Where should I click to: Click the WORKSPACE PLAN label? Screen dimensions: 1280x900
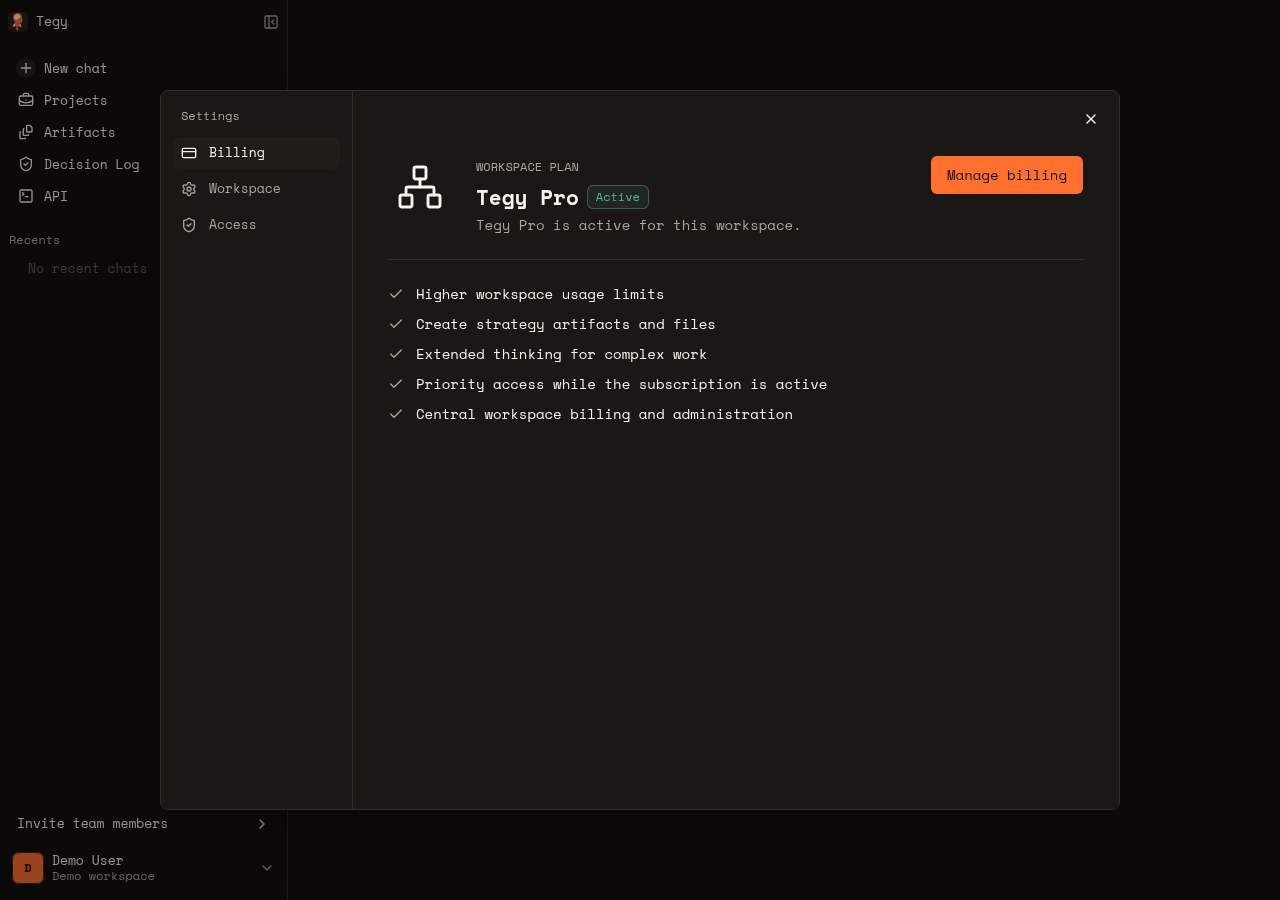(527, 167)
